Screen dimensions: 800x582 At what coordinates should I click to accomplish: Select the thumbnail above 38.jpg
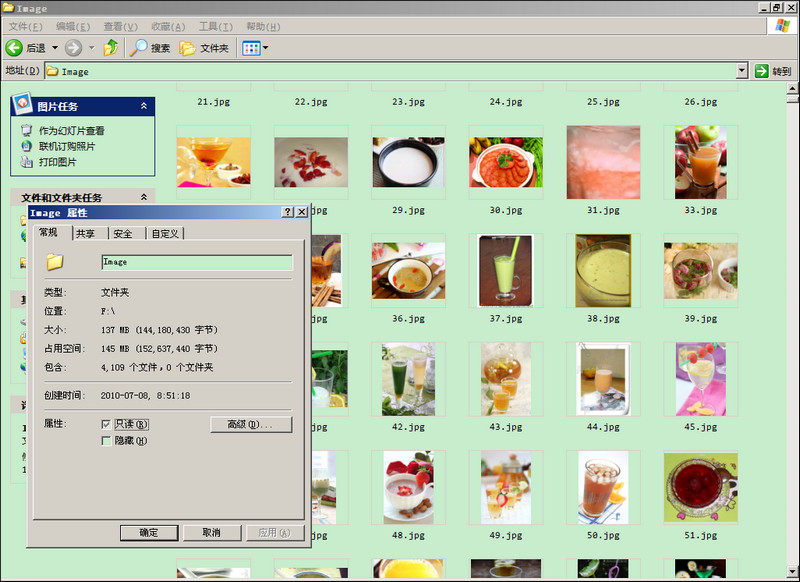tap(603, 270)
